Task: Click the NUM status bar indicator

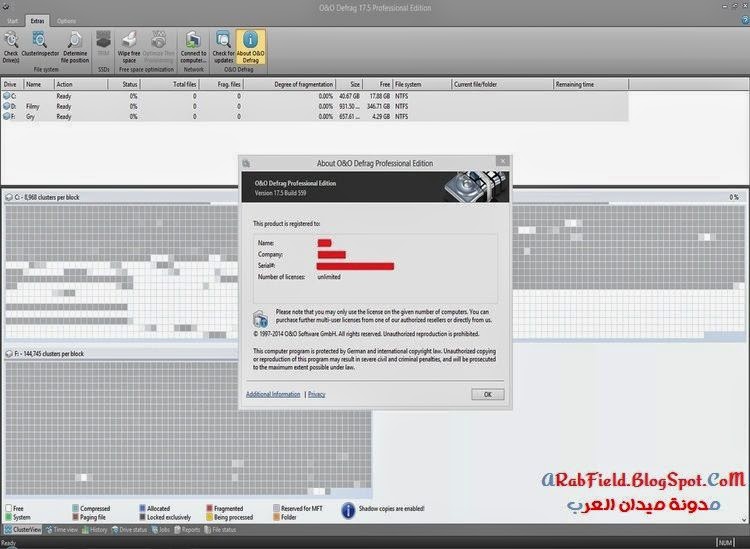Action: (726, 542)
